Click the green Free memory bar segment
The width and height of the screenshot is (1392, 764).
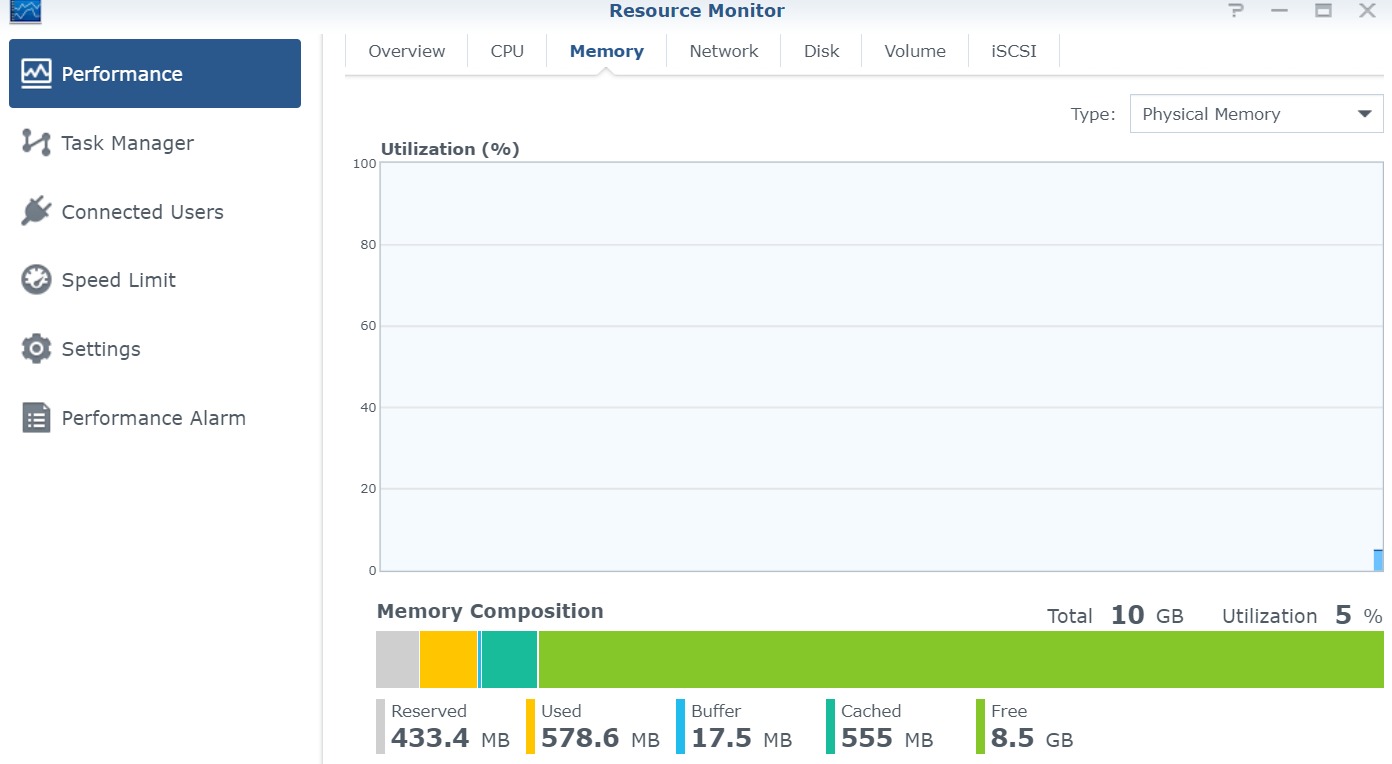pos(960,659)
